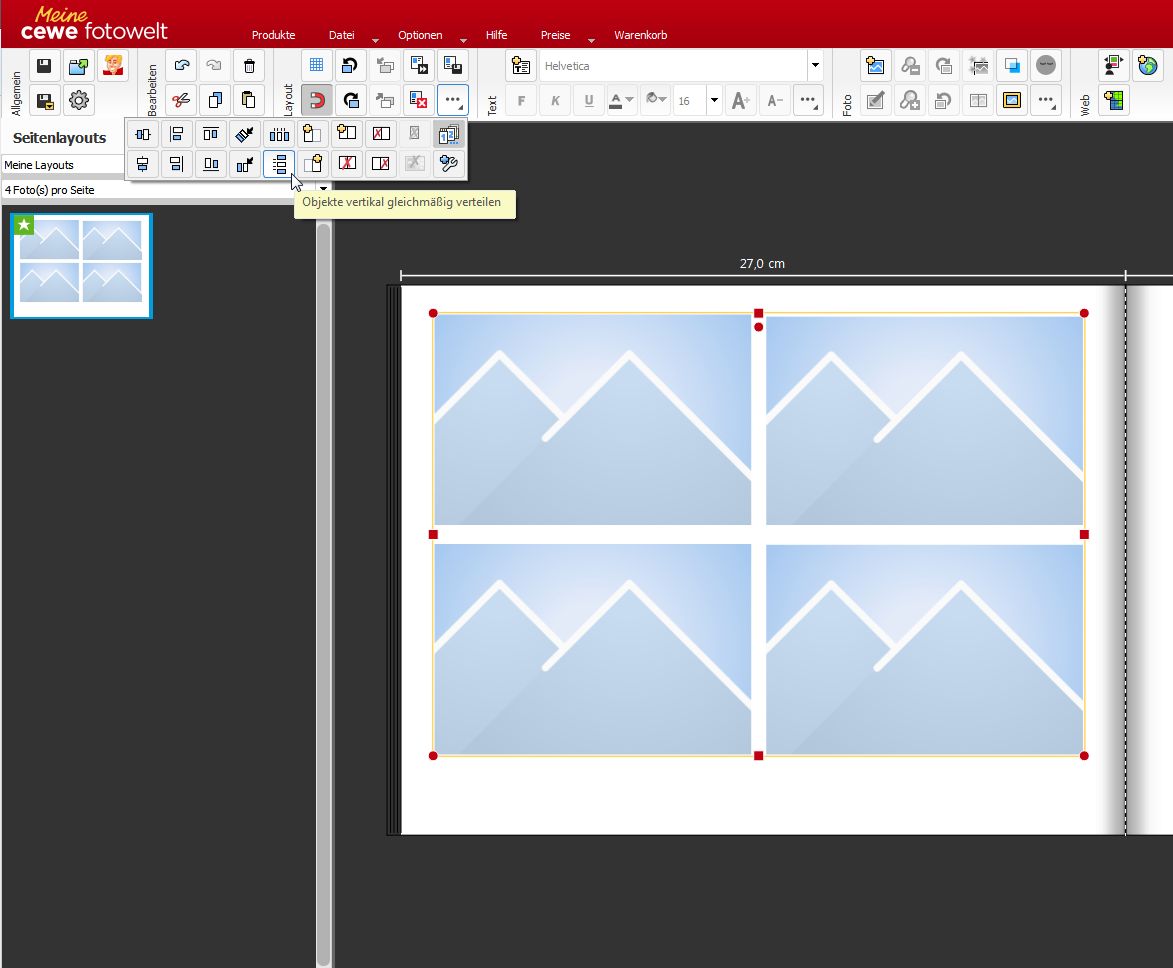Image resolution: width=1173 pixels, height=968 pixels.
Task: Click the scissors cut icon
Action: point(181,100)
